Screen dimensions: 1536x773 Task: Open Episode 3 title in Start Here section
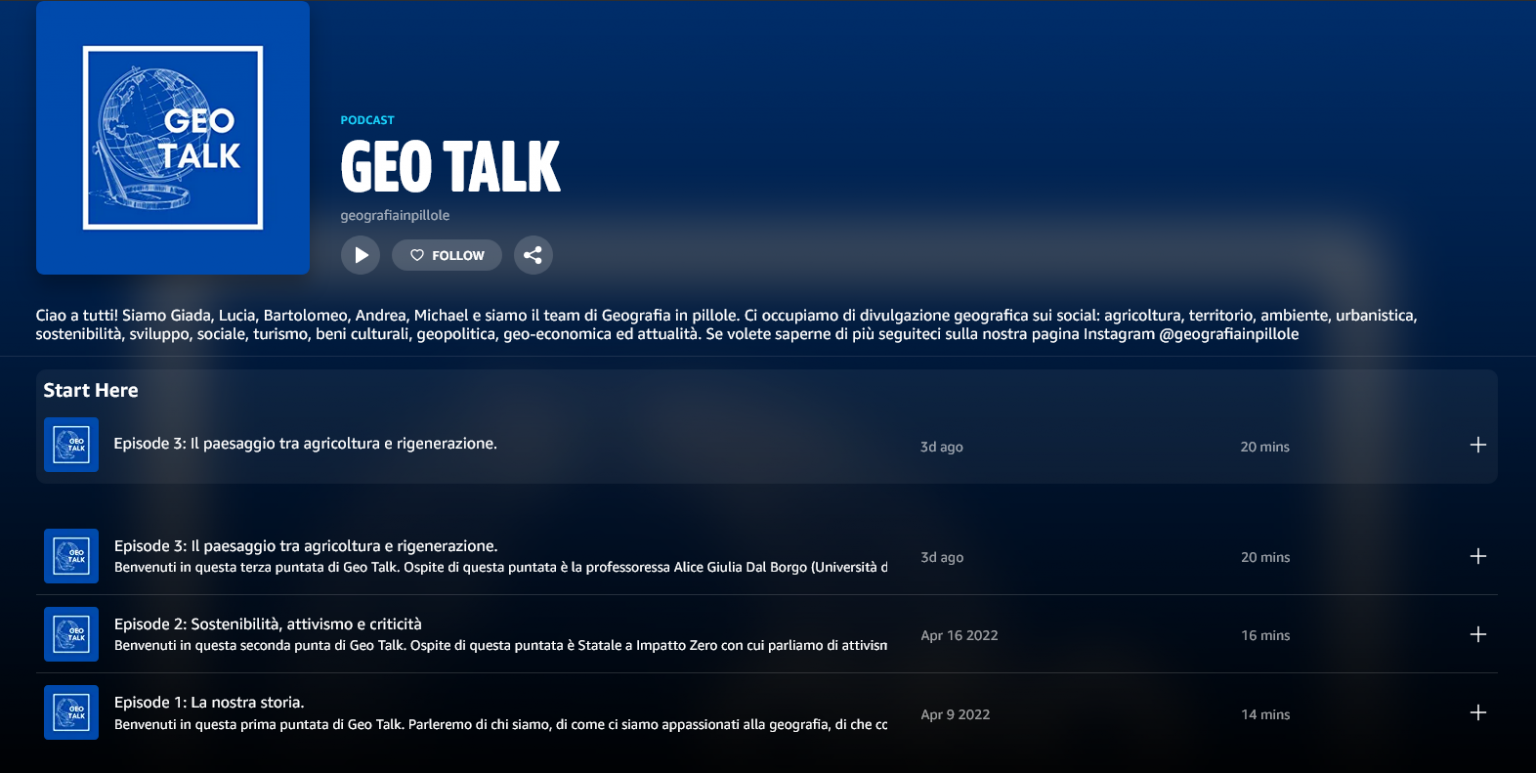[x=305, y=444]
